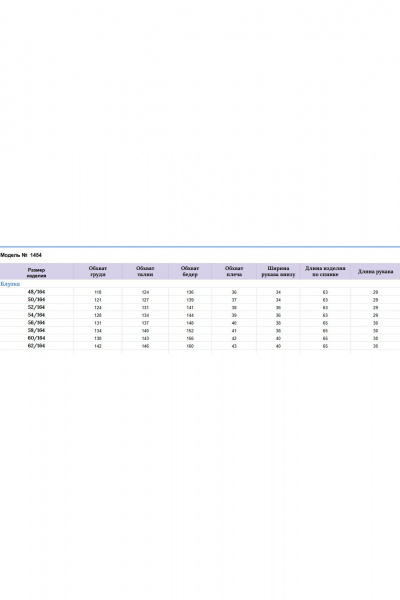The image size is (400, 600).
Task: Click the 58/164 size row label
Action: (36, 330)
